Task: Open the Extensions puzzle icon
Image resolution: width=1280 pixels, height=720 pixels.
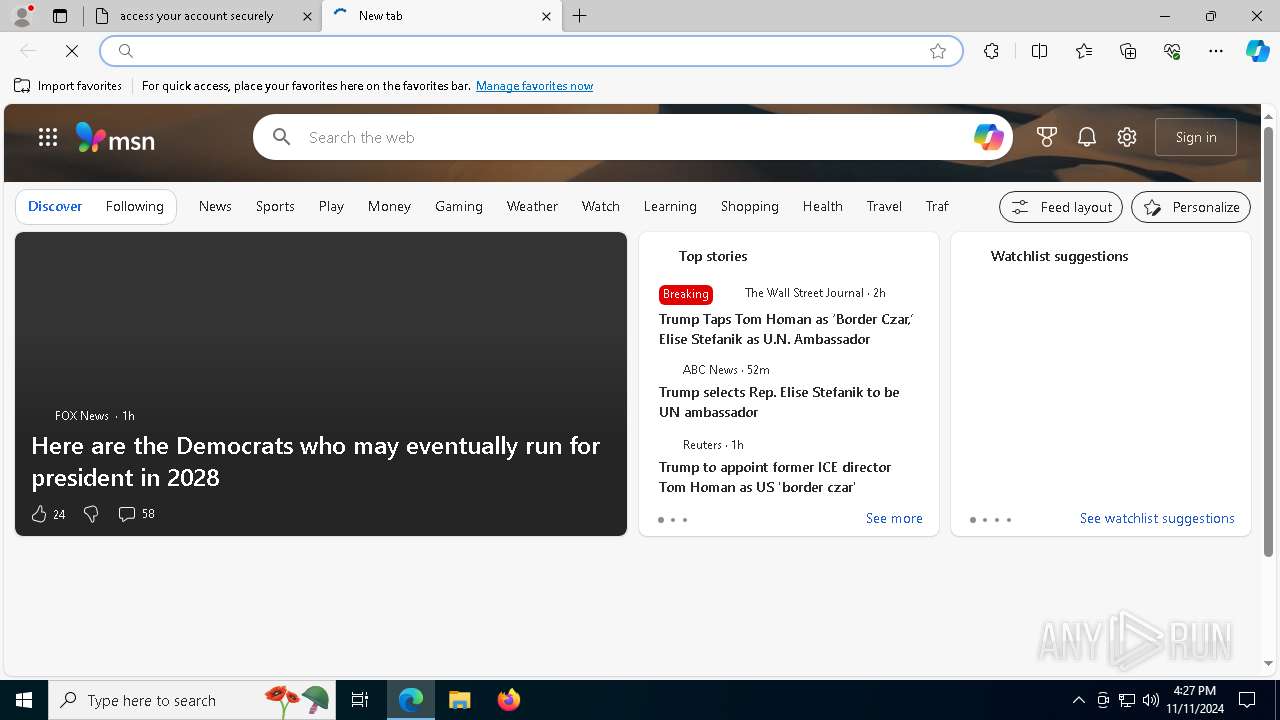Action: coord(991,51)
